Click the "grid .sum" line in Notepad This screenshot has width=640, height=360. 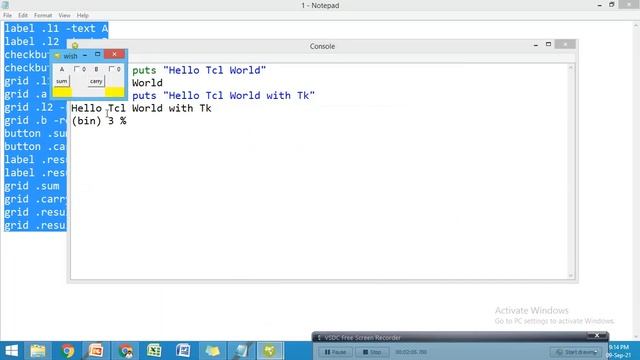[x=32, y=186]
